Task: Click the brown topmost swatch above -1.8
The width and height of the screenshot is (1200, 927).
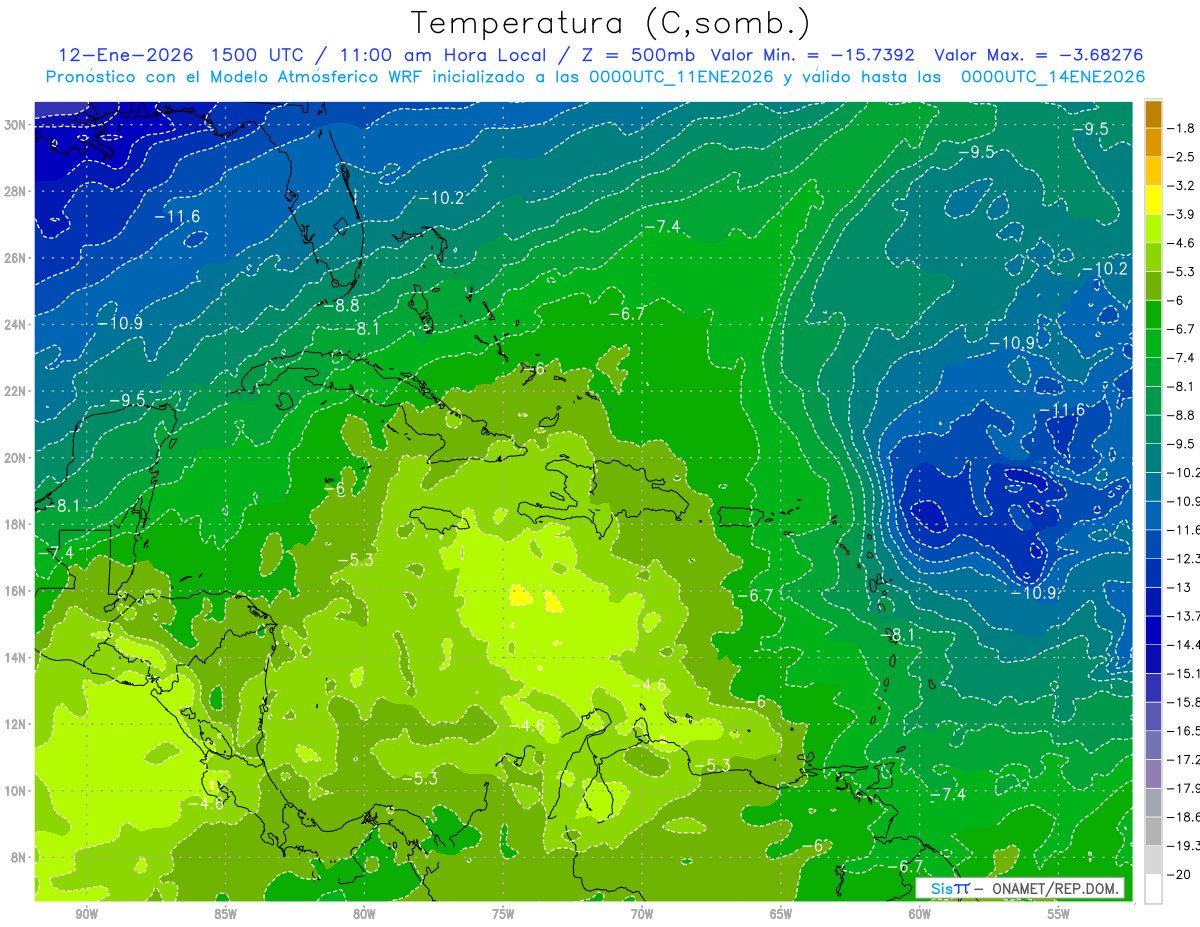Action: pos(1153,114)
